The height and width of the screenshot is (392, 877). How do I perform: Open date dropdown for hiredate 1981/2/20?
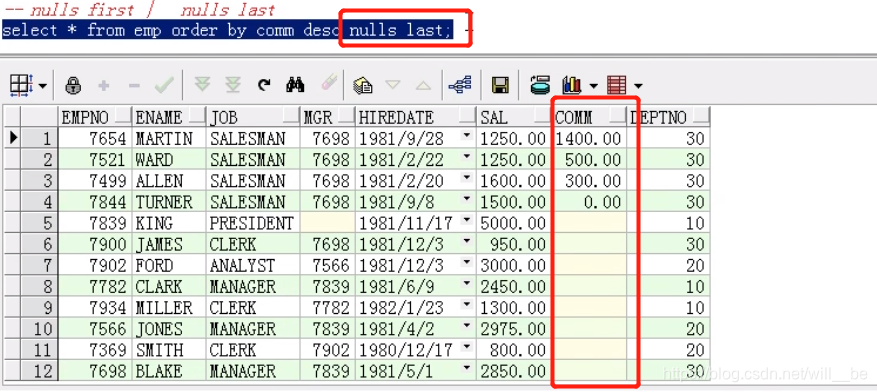[466, 178]
